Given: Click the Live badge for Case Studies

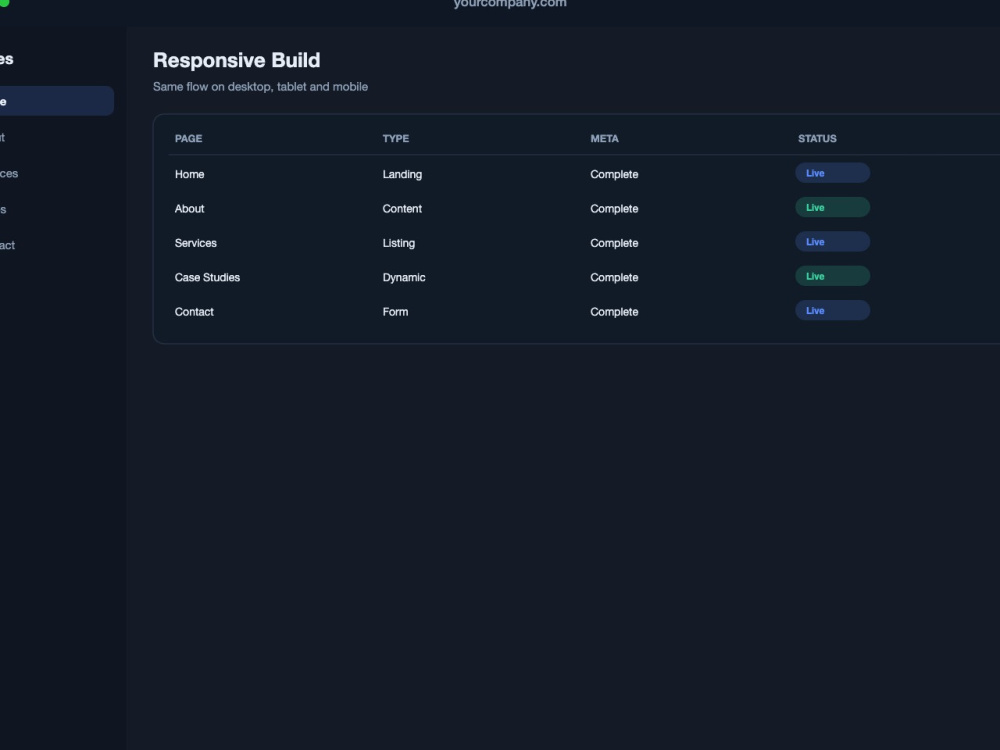Looking at the screenshot, I should [832, 276].
